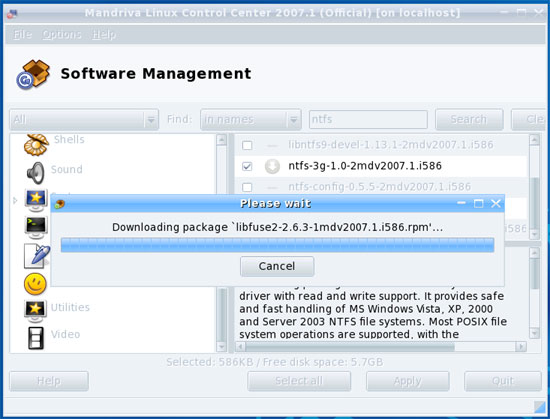
Task: Open the 'in names' search dropdown
Action: point(251,120)
